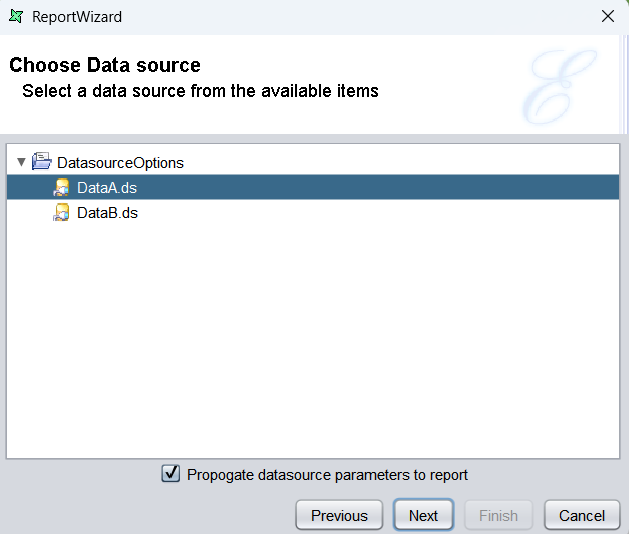Click the ReportWizard app icon in title bar
The width and height of the screenshot is (629, 534).
click(x=15, y=16)
